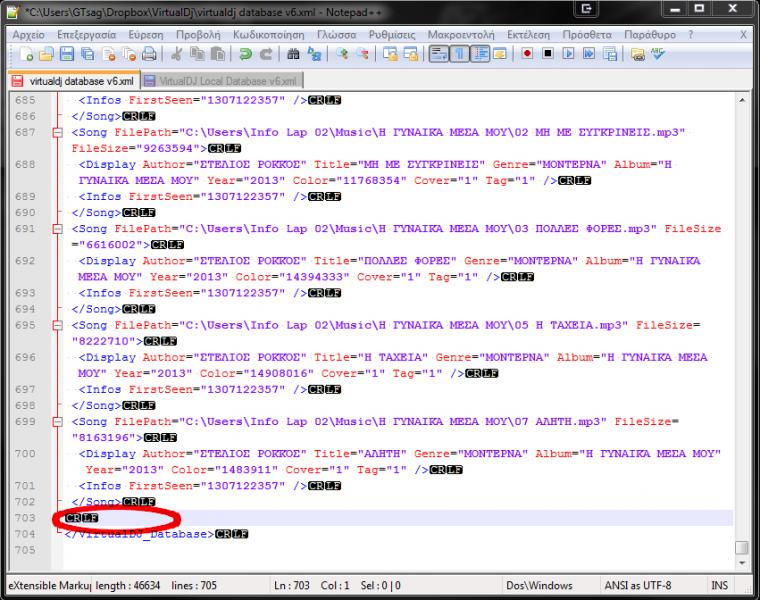
Task: Open the Ρυθμίσεις menu
Action: point(392,35)
